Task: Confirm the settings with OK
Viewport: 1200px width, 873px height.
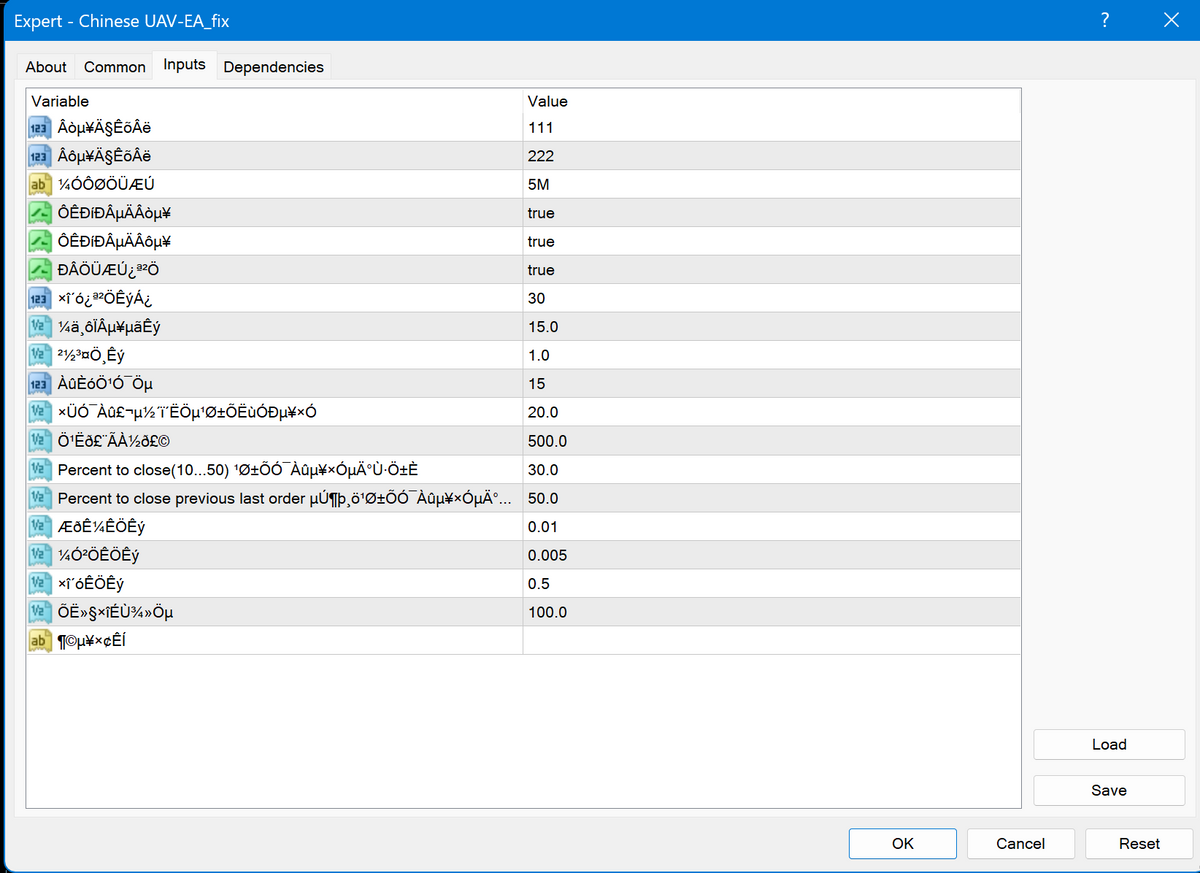Action: coord(902,844)
